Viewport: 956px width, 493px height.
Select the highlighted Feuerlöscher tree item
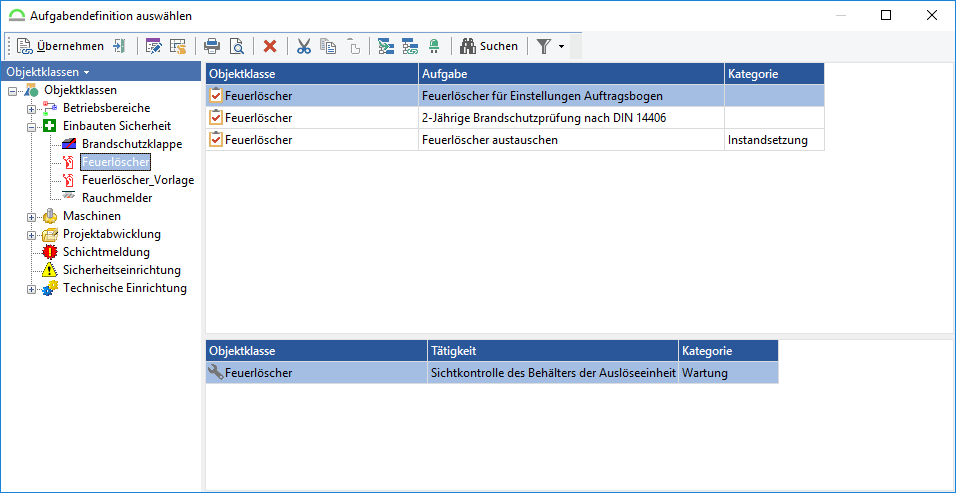point(116,162)
